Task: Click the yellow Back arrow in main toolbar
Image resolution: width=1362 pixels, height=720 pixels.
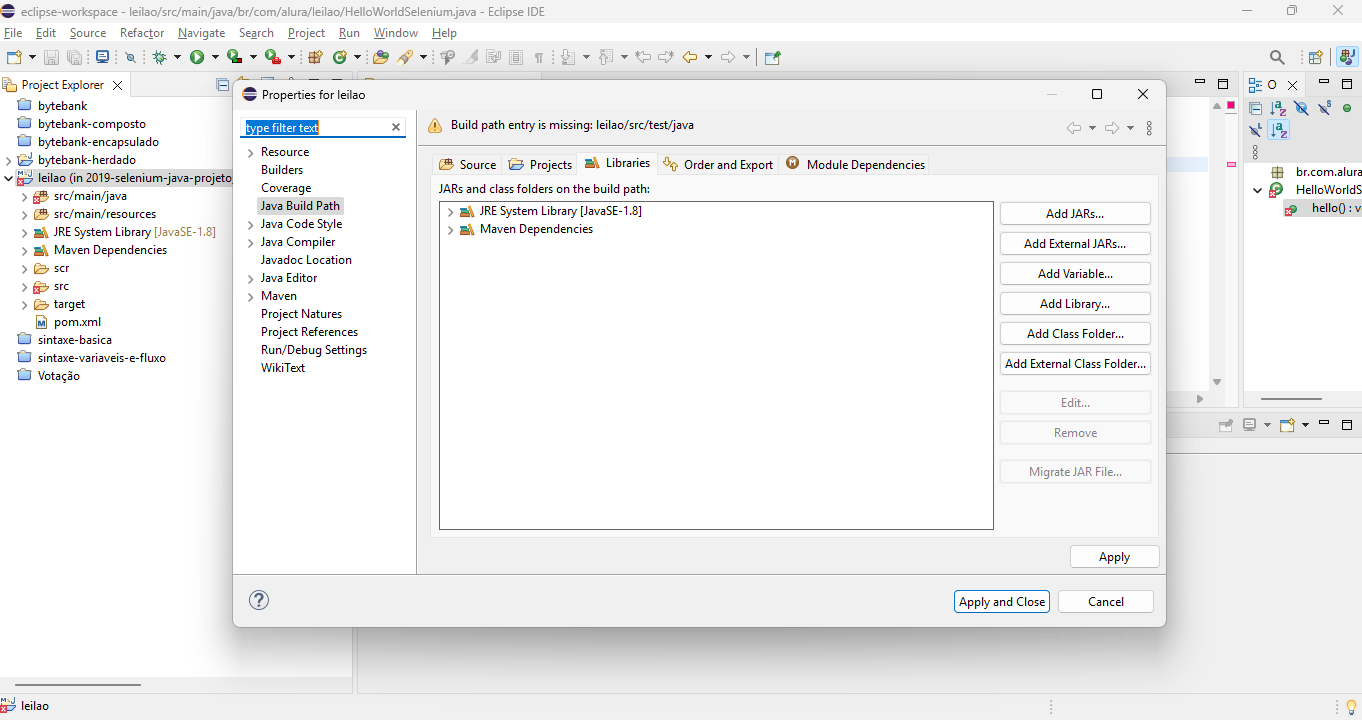Action: click(x=690, y=57)
